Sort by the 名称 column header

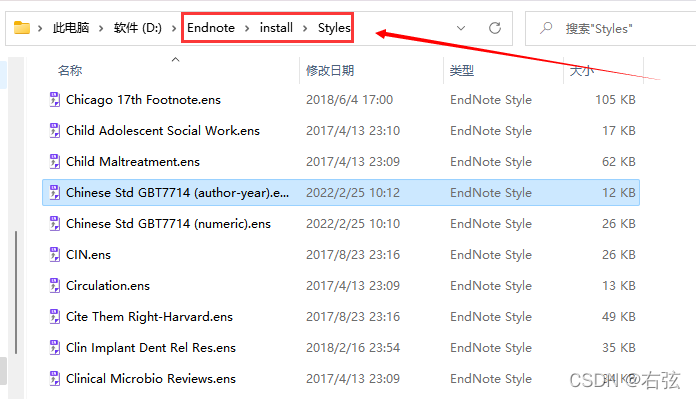click(70, 70)
